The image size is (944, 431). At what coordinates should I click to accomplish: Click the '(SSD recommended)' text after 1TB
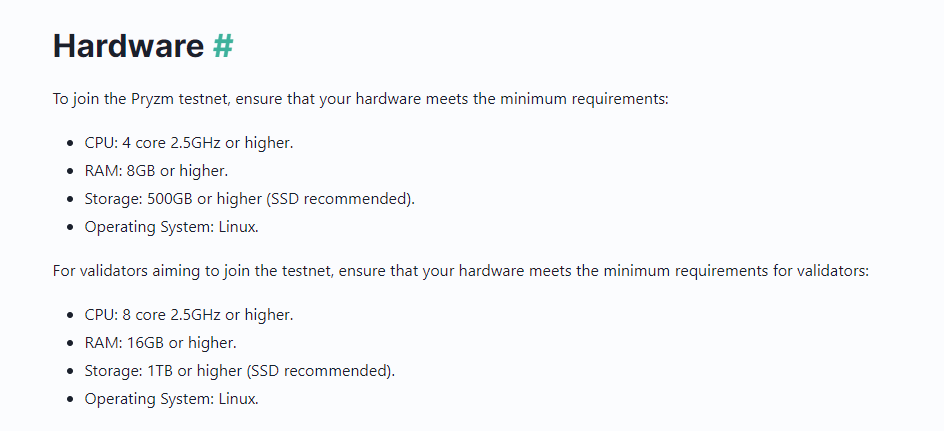tap(320, 371)
